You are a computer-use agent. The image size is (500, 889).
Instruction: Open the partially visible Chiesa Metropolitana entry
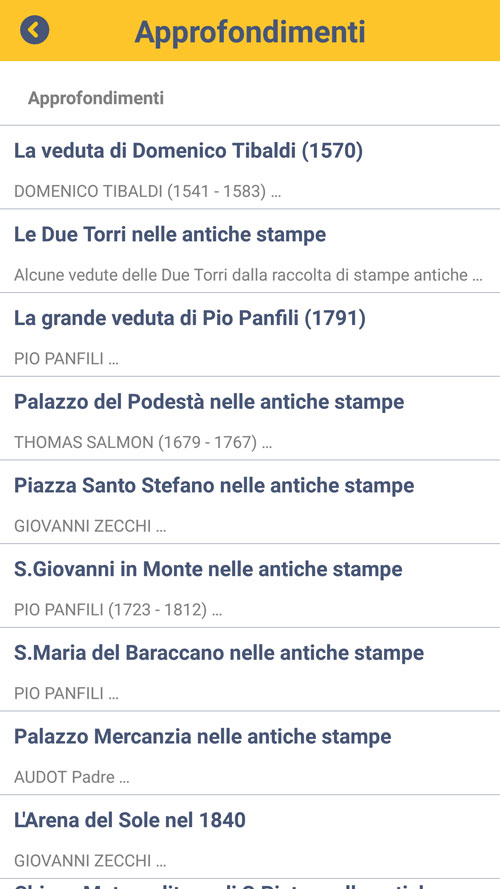250,884
